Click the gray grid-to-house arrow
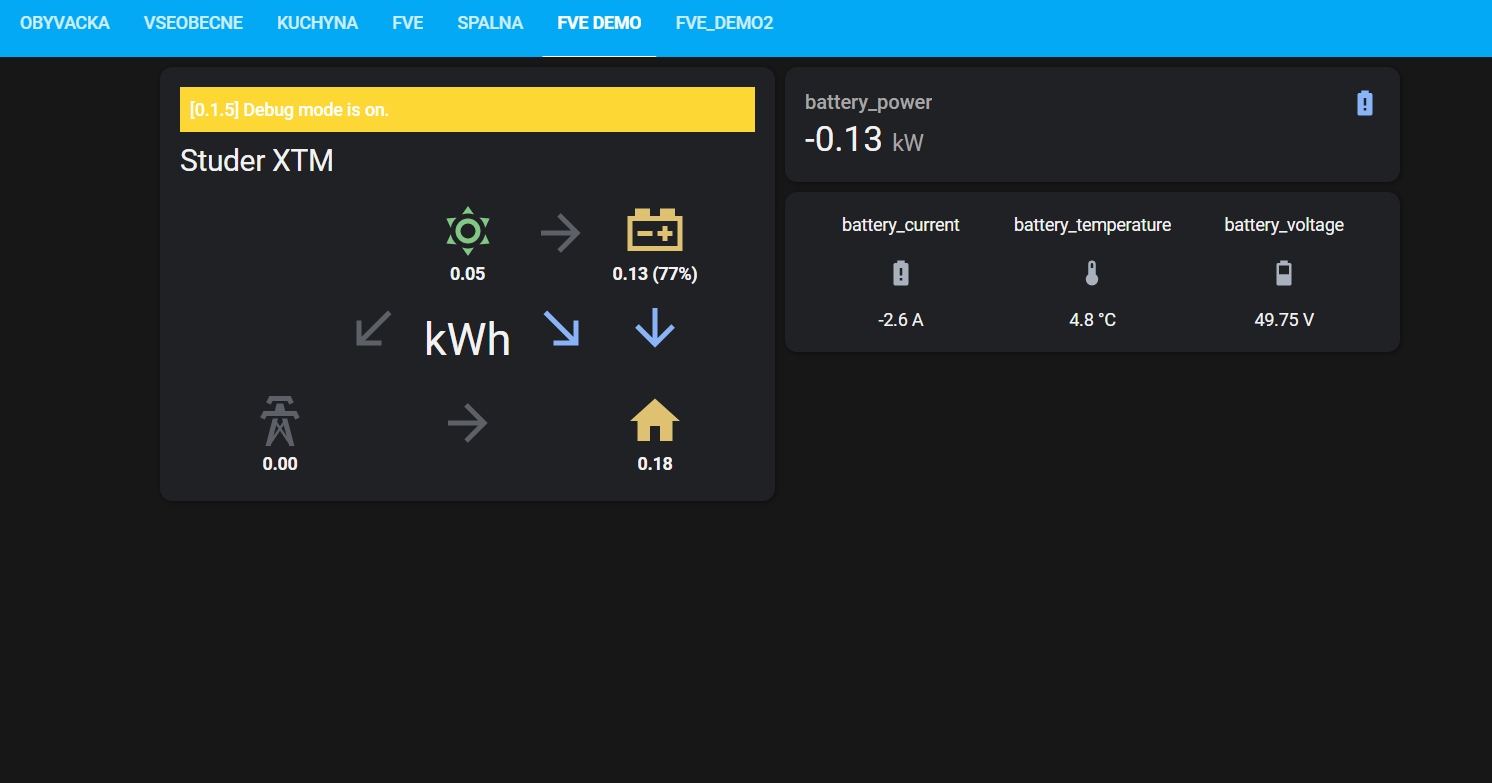The width and height of the screenshot is (1492, 783). (x=467, y=425)
